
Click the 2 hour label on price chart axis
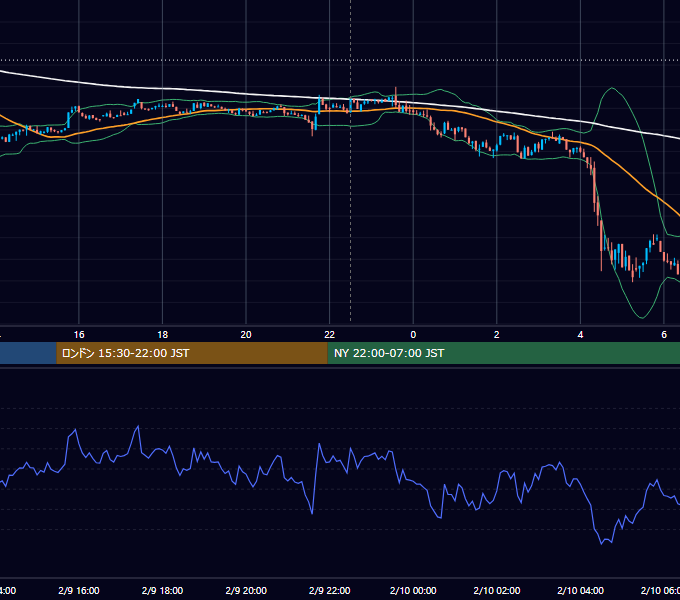pos(497,335)
